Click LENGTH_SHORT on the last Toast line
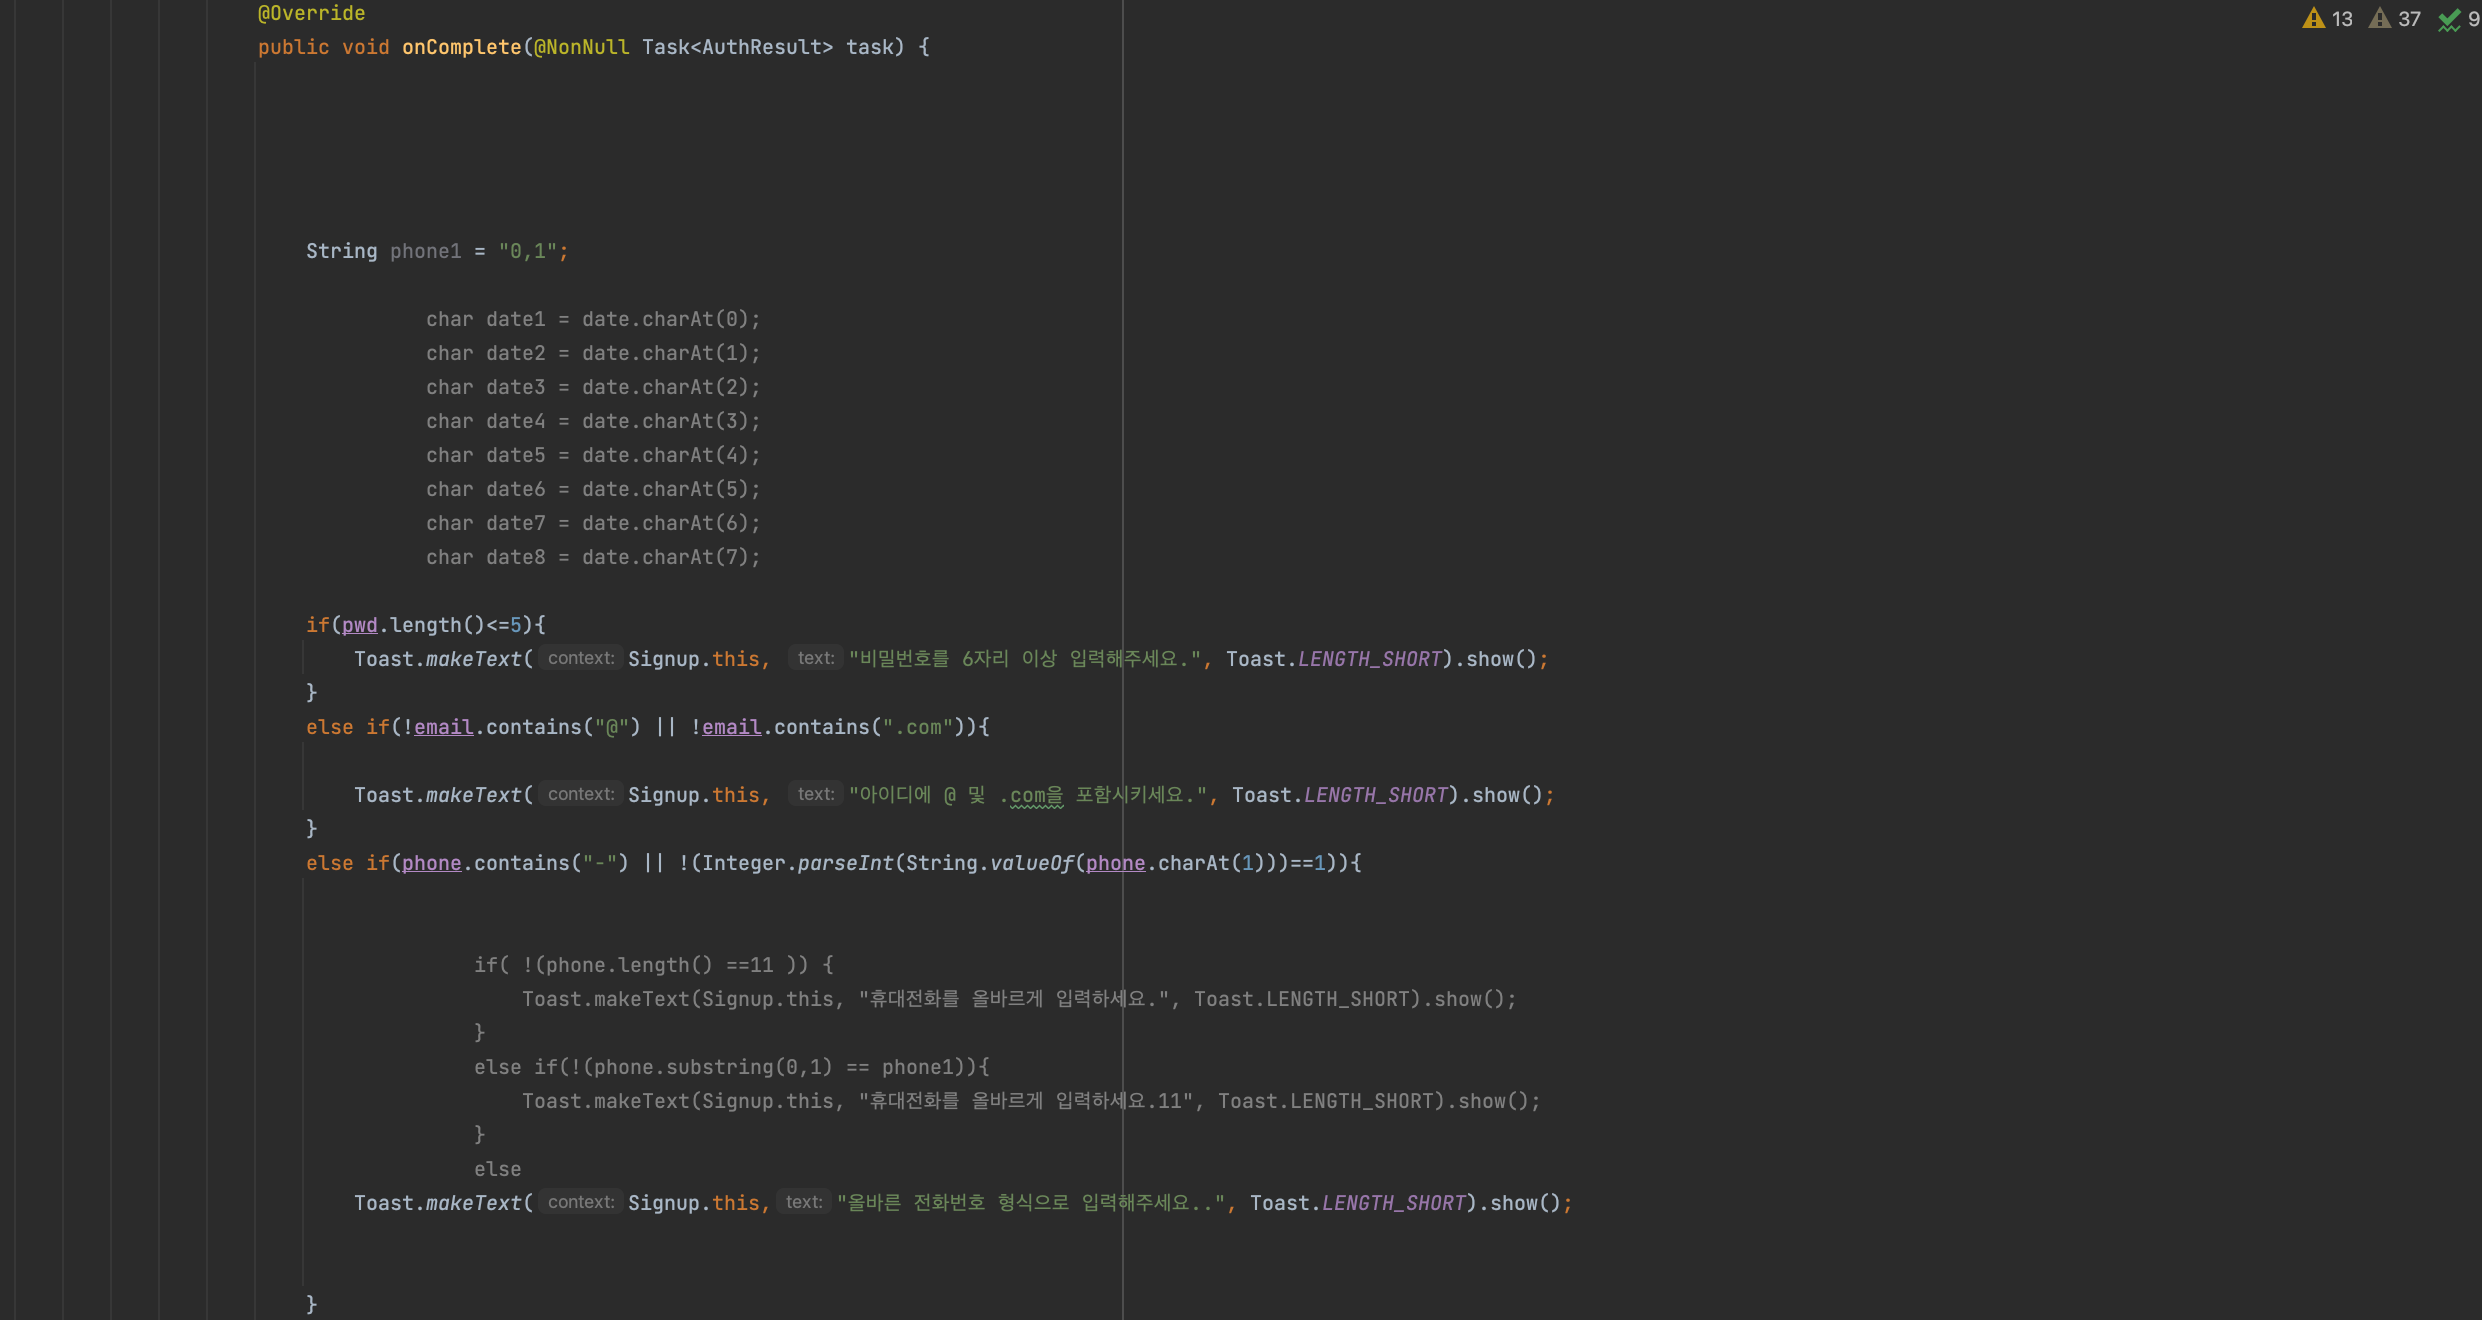2482x1320 pixels. tap(1393, 1203)
